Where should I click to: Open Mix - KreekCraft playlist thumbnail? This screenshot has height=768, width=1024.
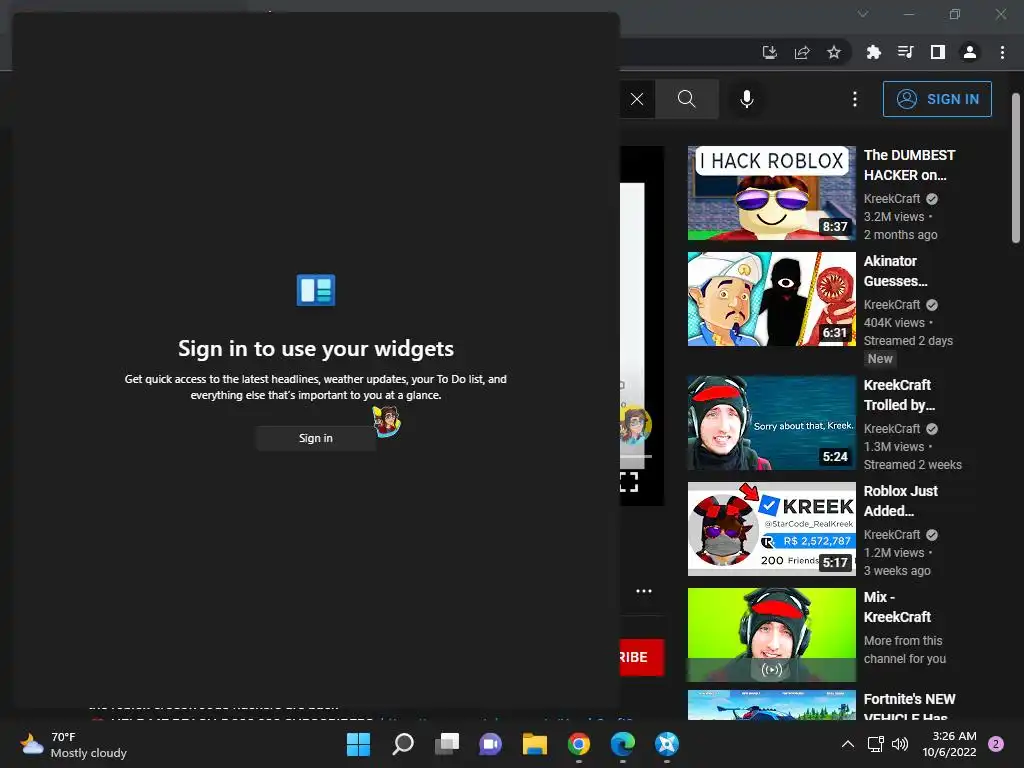click(x=771, y=635)
